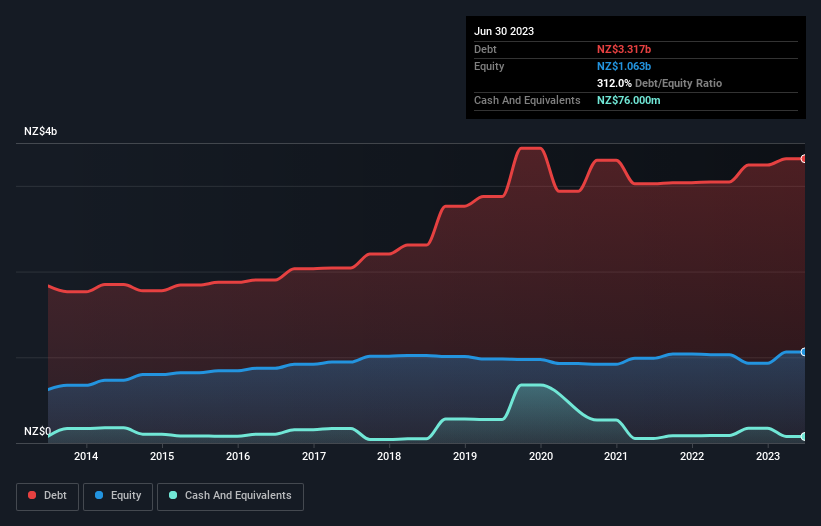
Task: Click the NZ$76.000m cash value
Action: (x=628, y=100)
